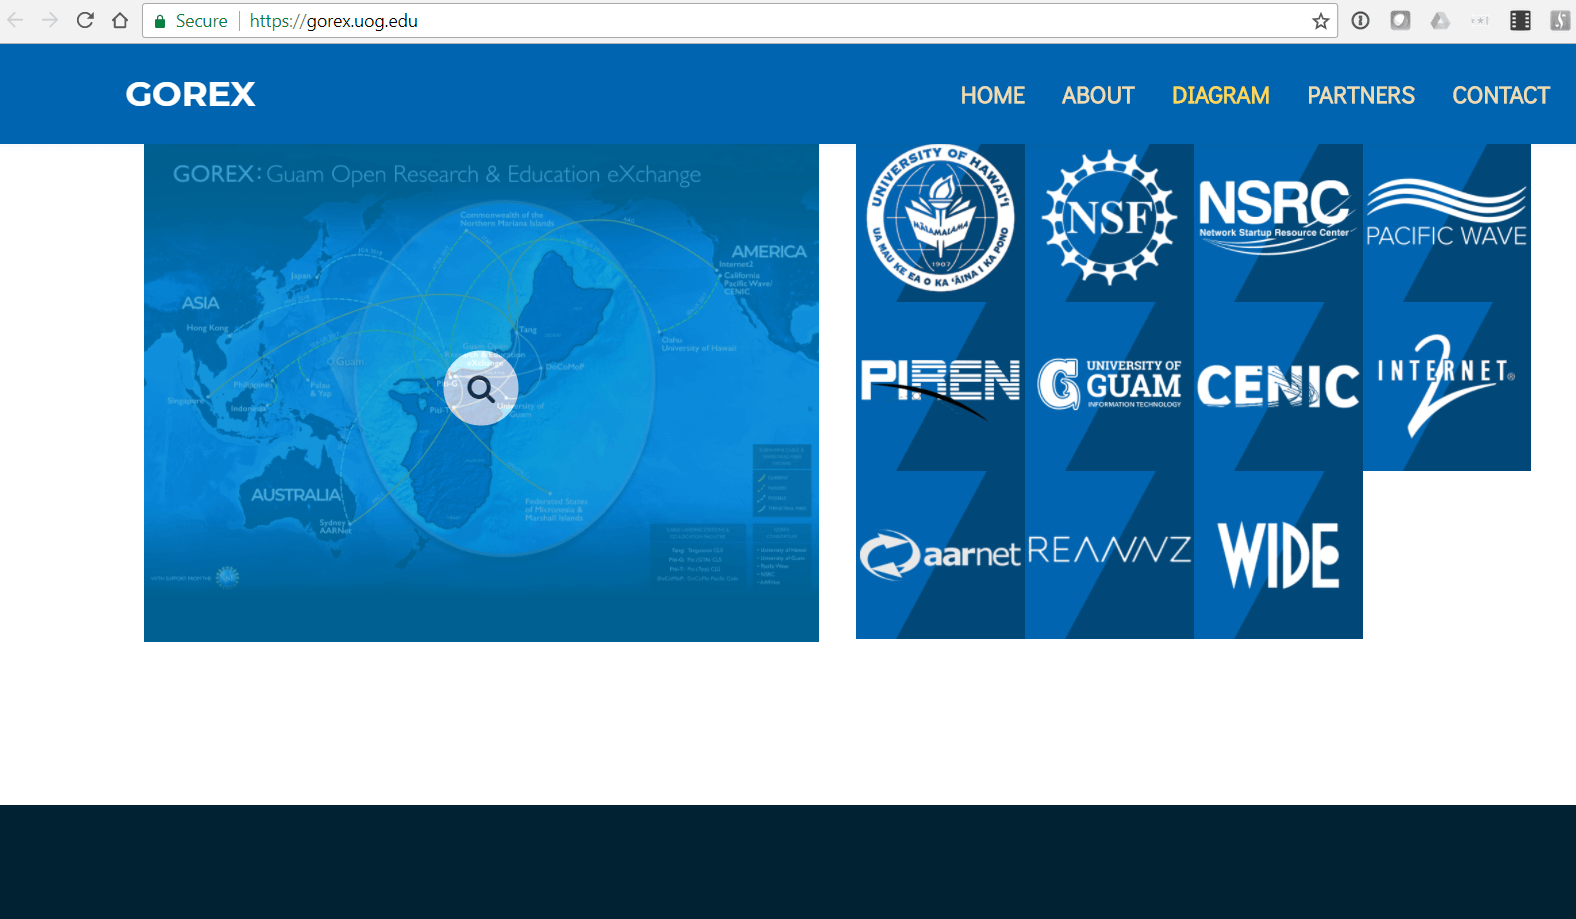The image size is (1576, 919).
Task: Click the CENIC partner logo
Action: tap(1278, 387)
